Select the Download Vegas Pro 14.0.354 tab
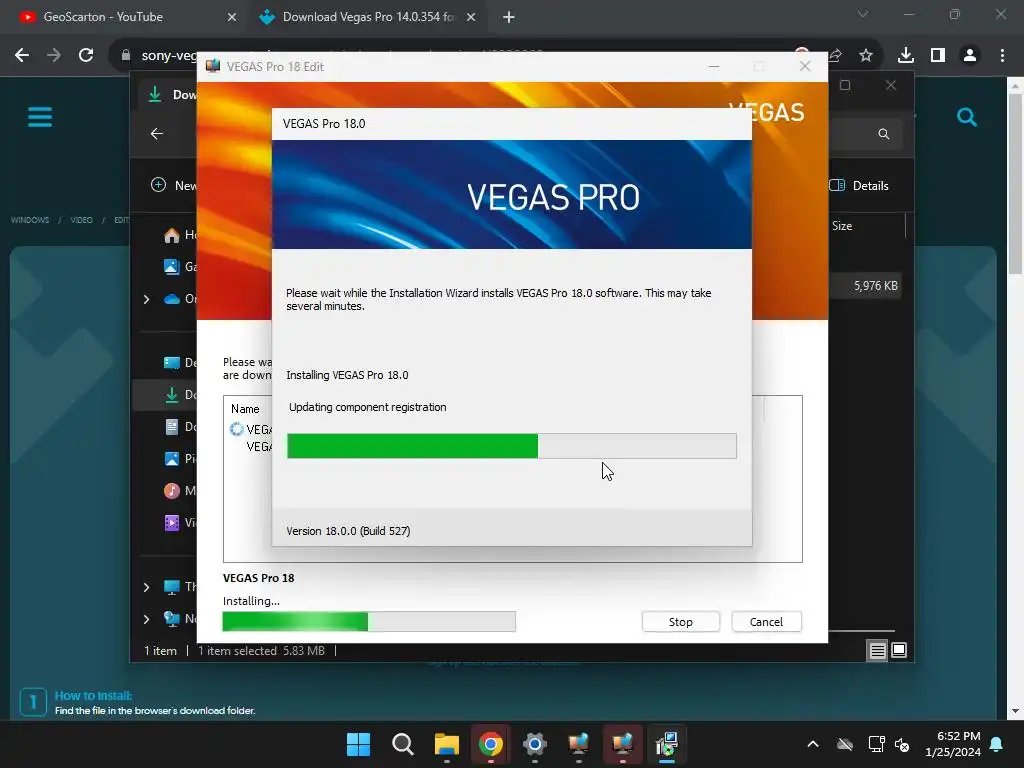Screen dimensions: 1024x768 [368, 17]
